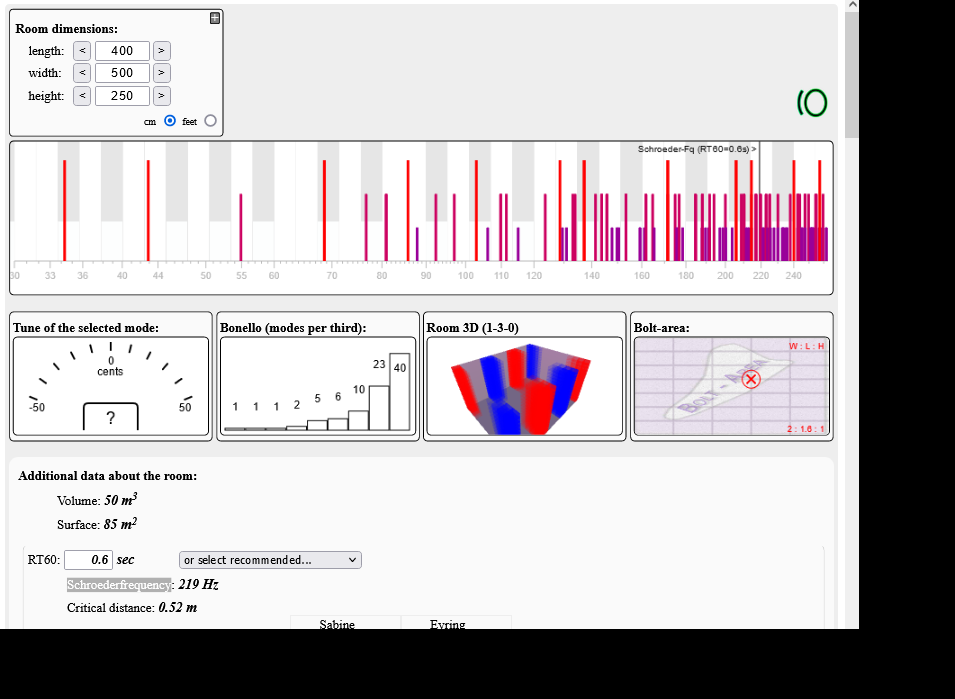
Task: Click the expand icon in Room dimensions panel
Action: click(215, 18)
